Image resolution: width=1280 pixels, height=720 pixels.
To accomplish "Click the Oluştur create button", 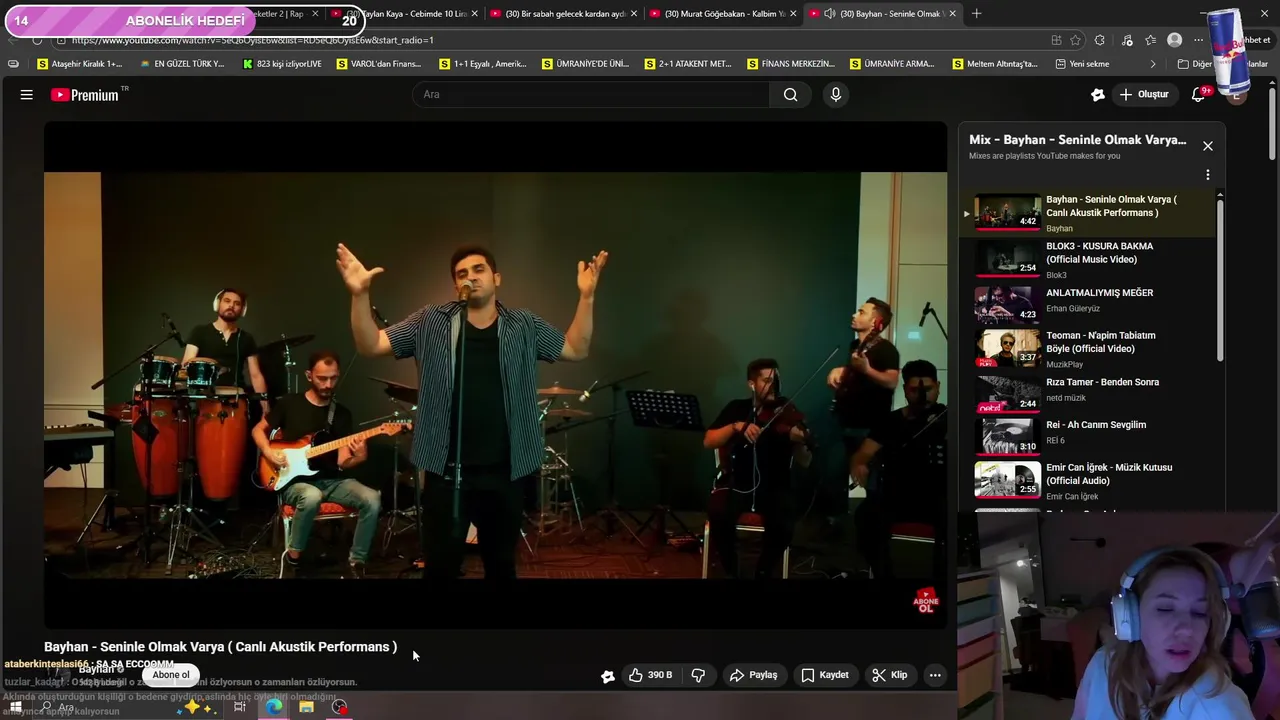I will click(1144, 94).
